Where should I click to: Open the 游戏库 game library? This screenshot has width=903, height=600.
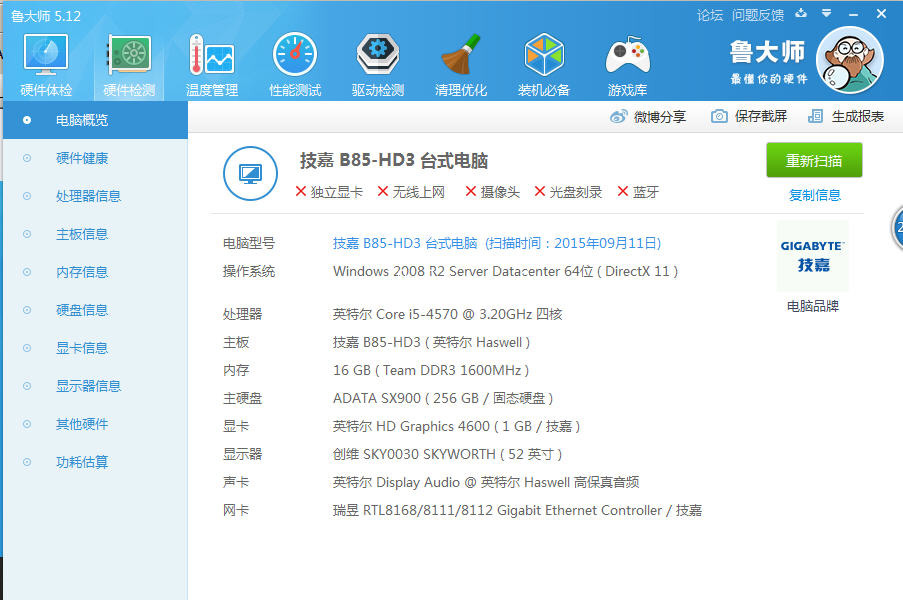[x=627, y=64]
